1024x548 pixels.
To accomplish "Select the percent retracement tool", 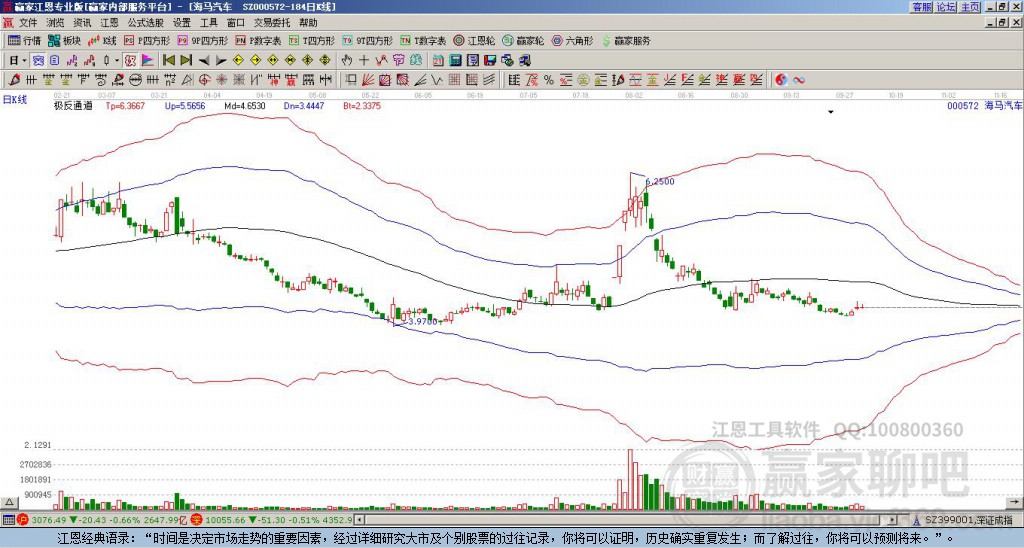I will [549, 80].
